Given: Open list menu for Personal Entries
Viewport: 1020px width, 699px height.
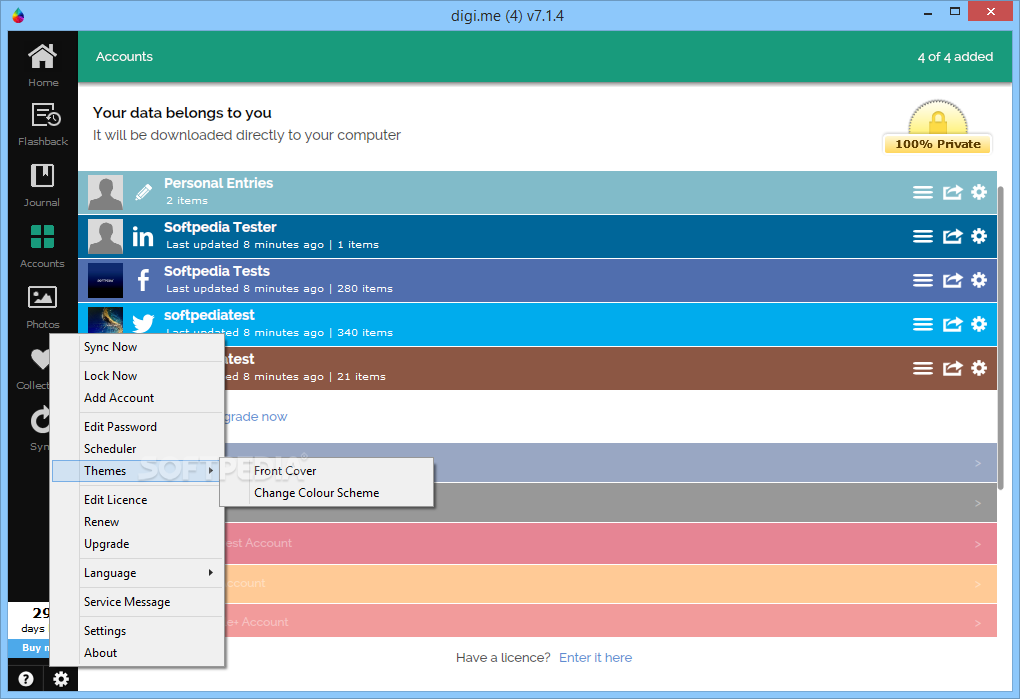Looking at the screenshot, I should pos(922,192).
